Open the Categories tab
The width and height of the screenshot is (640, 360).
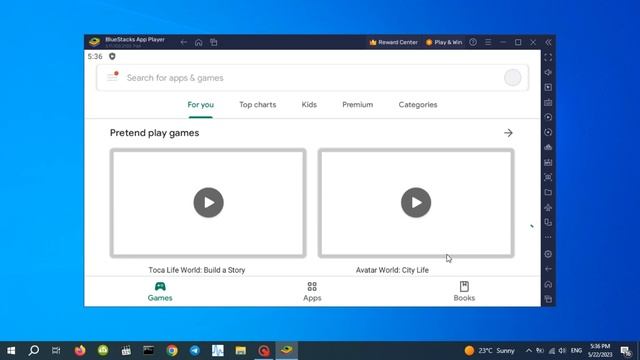(418, 105)
